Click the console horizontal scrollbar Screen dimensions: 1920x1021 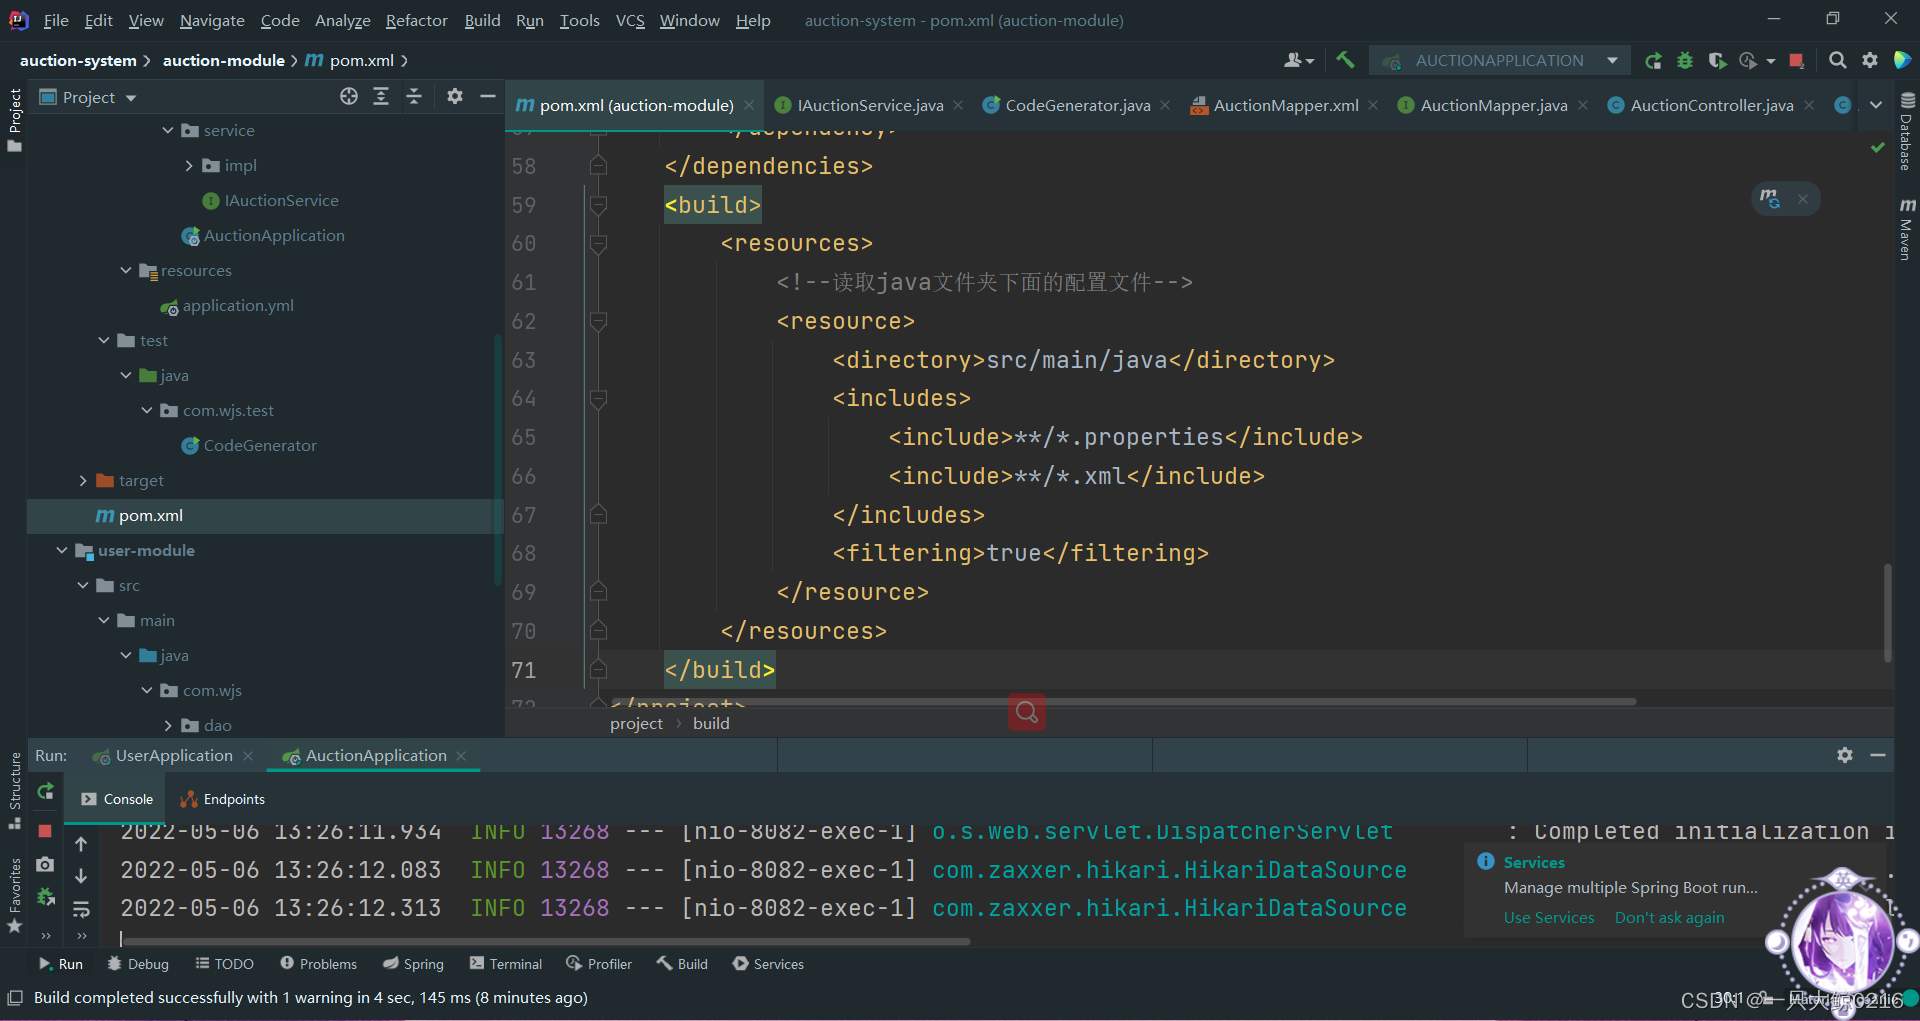coord(545,941)
